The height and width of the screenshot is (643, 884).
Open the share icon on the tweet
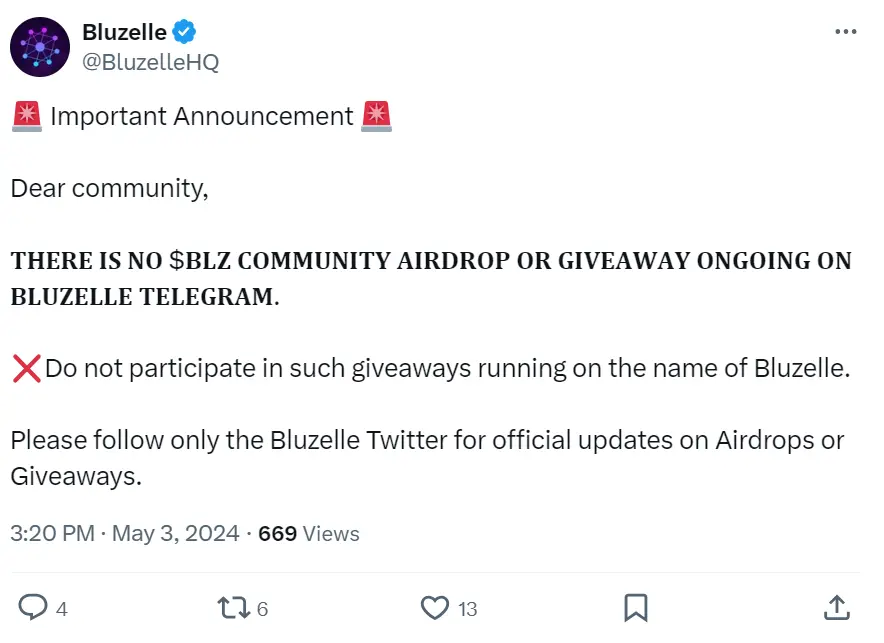point(836,607)
